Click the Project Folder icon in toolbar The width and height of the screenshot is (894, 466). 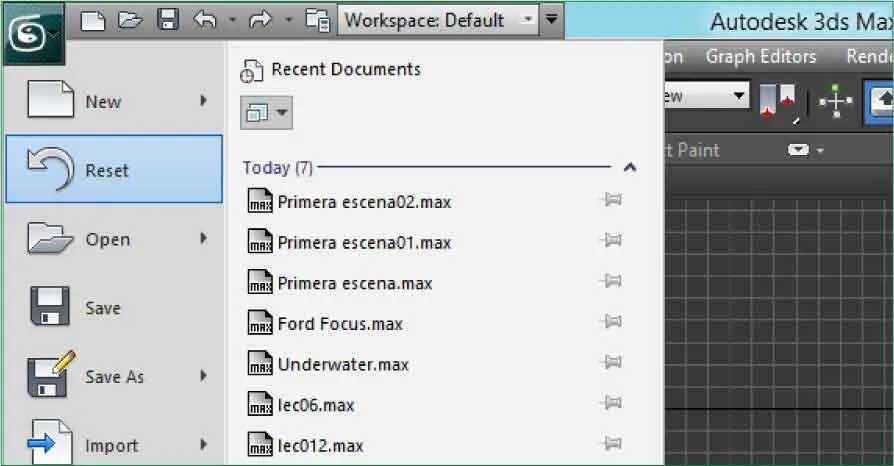pos(317,21)
